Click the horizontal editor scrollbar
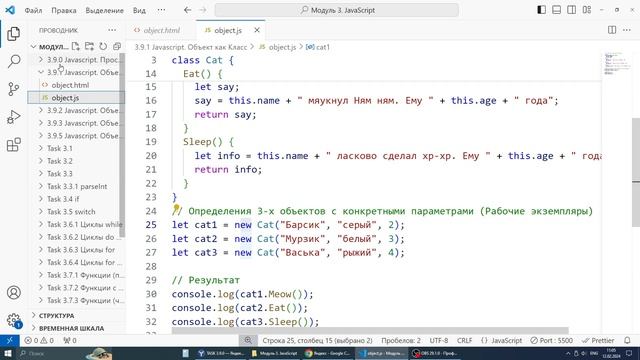This screenshot has height=360, width=640. (370, 330)
